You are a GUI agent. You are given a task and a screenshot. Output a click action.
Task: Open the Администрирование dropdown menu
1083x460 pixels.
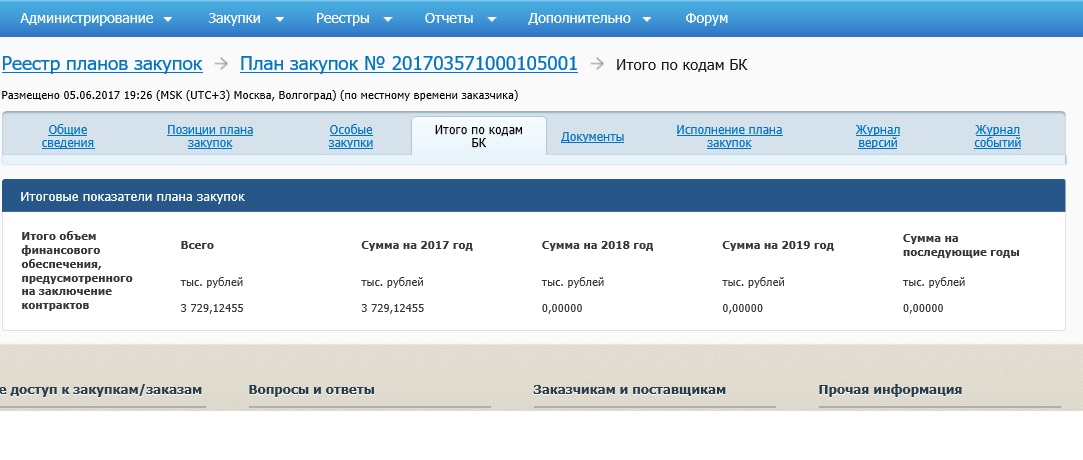coord(95,18)
